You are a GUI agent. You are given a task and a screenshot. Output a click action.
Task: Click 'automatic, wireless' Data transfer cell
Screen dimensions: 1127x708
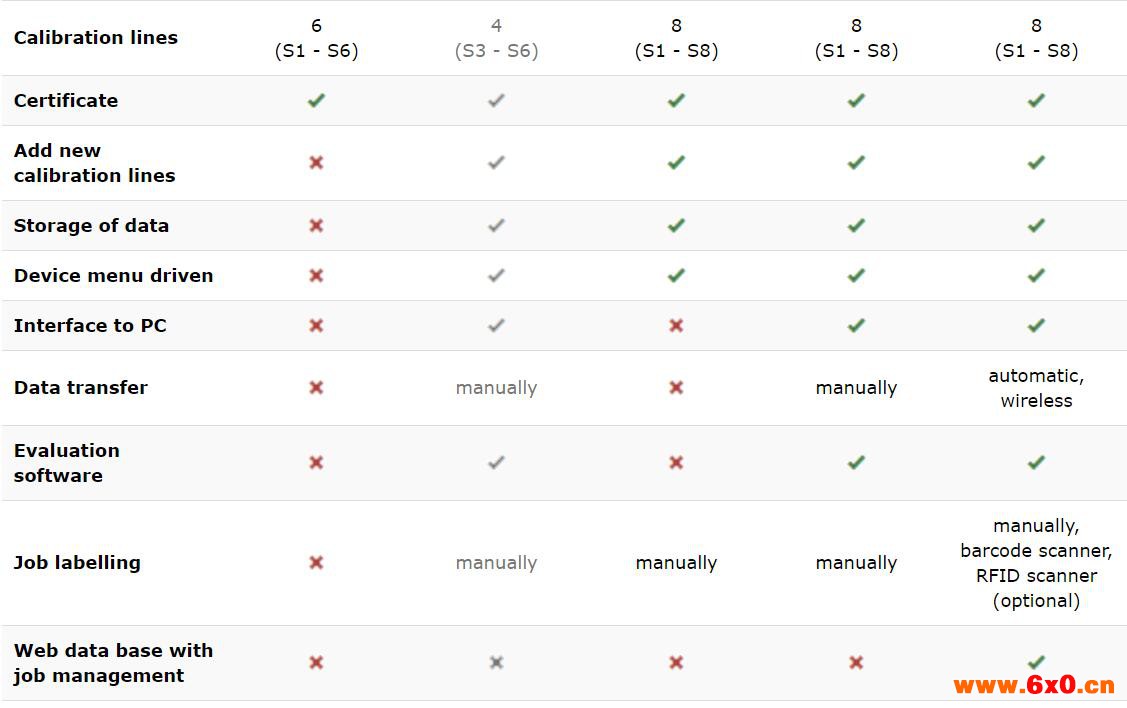point(1036,388)
